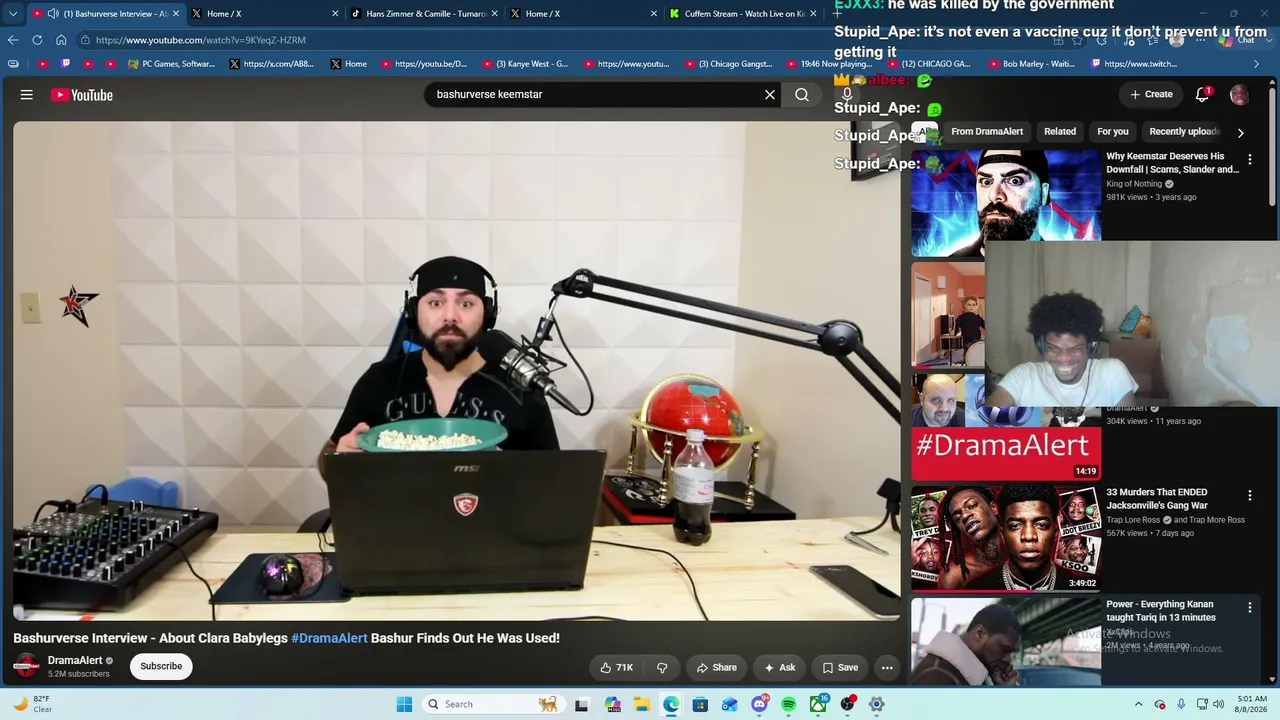
Task: Open the 33 Murders Jacksonville thumbnail
Action: [1006, 539]
